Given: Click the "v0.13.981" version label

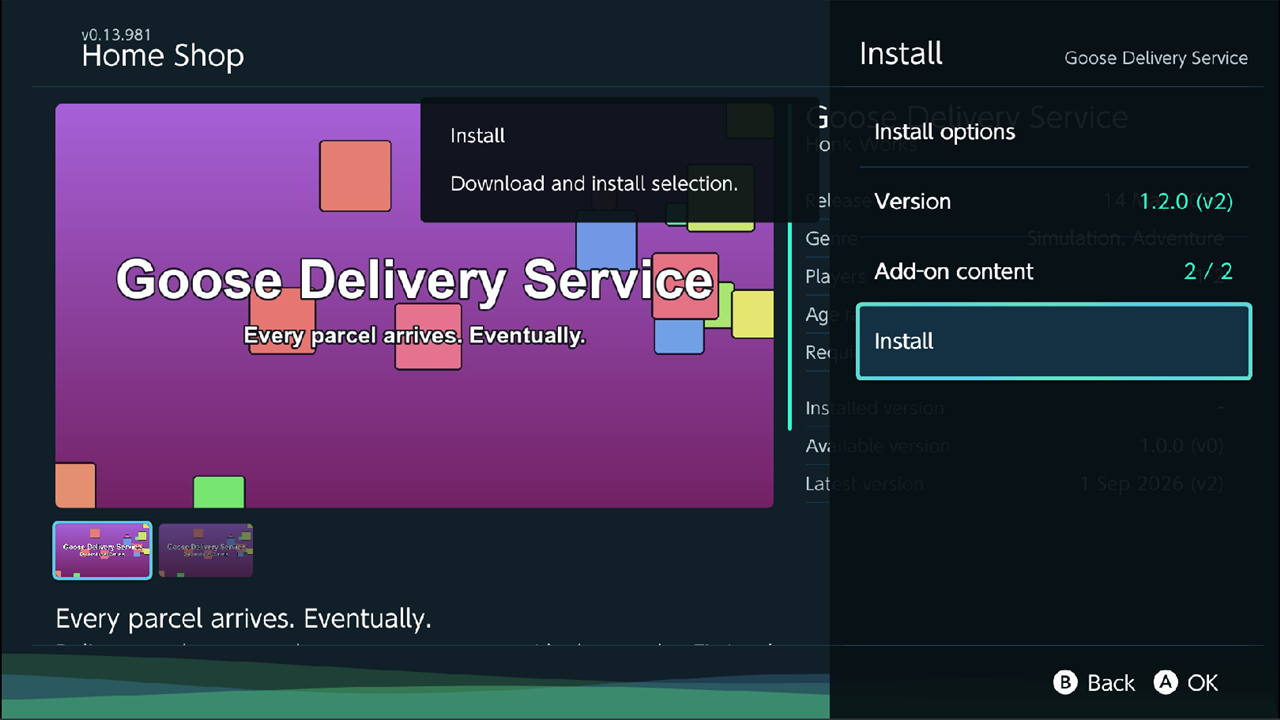Looking at the screenshot, I should [x=119, y=35].
